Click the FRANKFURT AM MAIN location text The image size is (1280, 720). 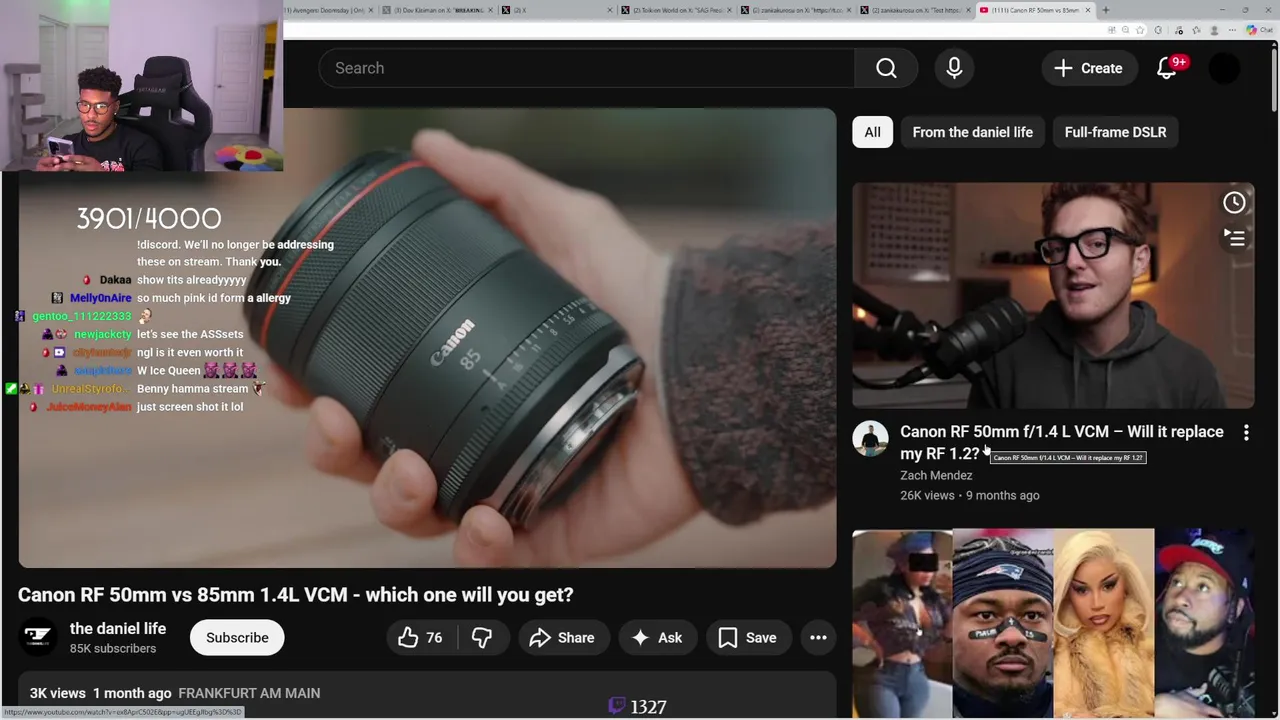click(x=249, y=693)
